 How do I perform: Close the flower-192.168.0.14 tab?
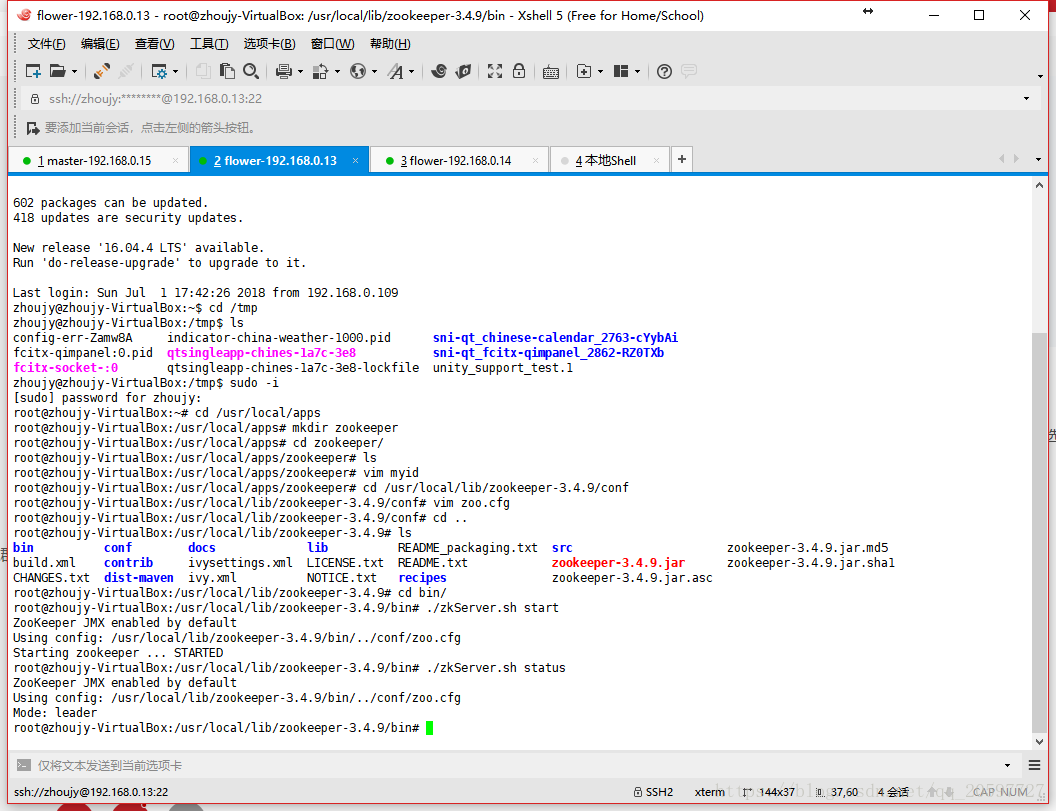pyautogui.click(x=535, y=160)
